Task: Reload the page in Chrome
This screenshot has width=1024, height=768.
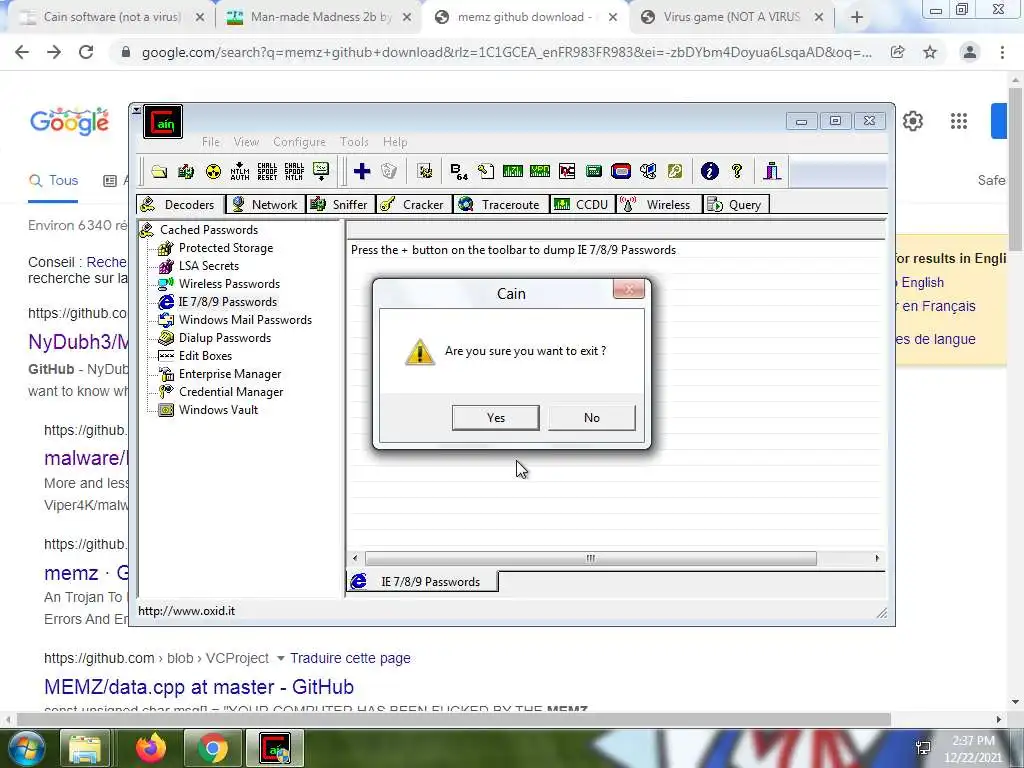Action: [86, 52]
